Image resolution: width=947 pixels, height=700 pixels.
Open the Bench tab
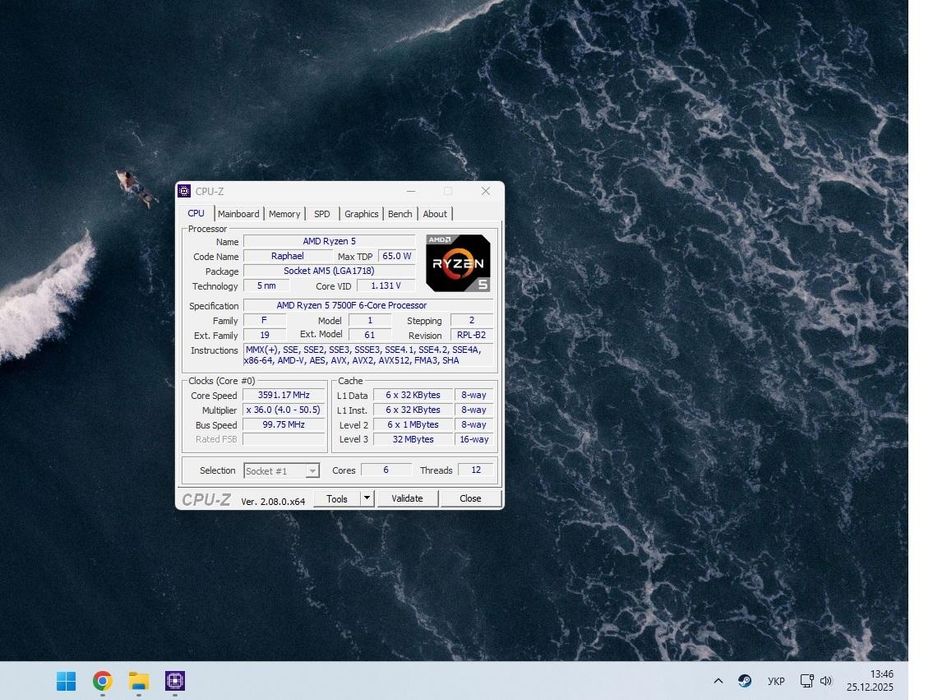point(400,214)
